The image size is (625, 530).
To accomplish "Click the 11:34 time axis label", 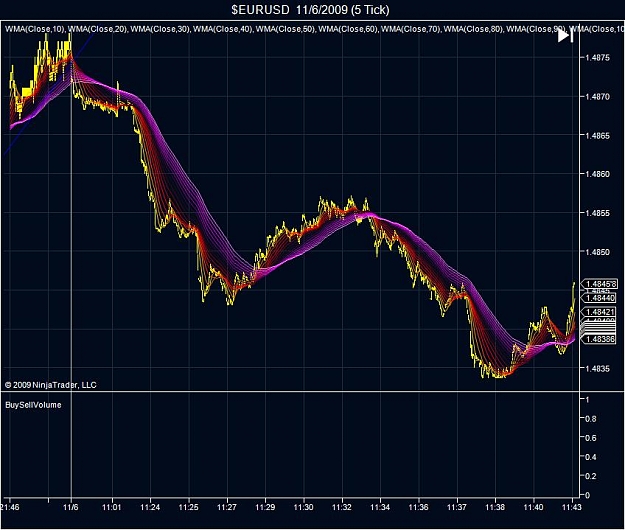I will (380, 507).
